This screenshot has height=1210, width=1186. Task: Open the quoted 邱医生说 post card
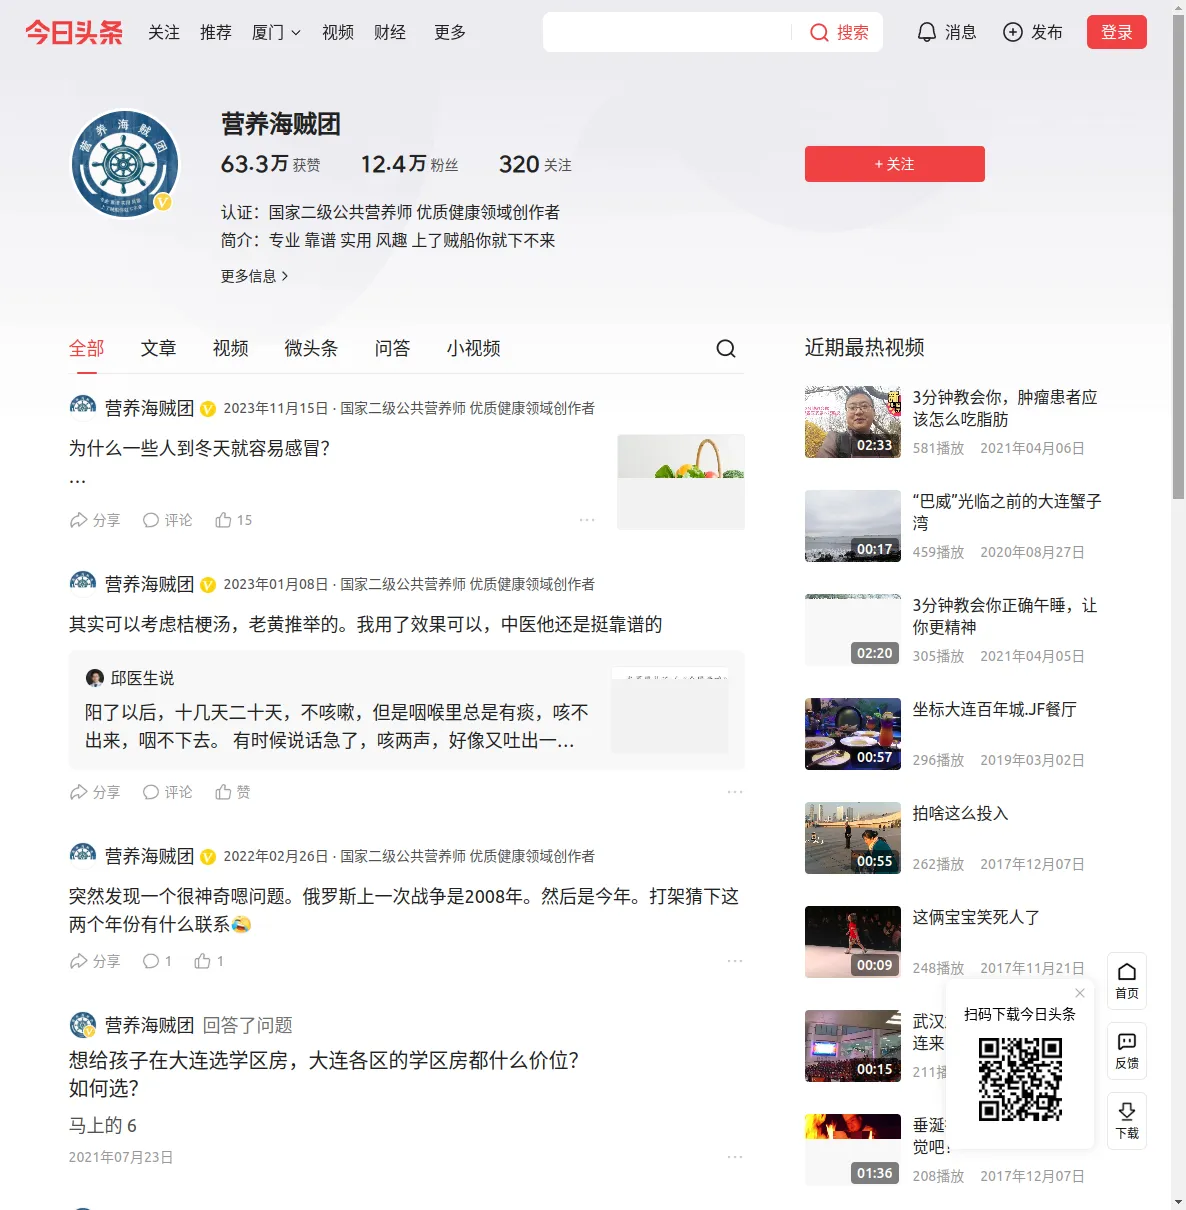coord(407,710)
